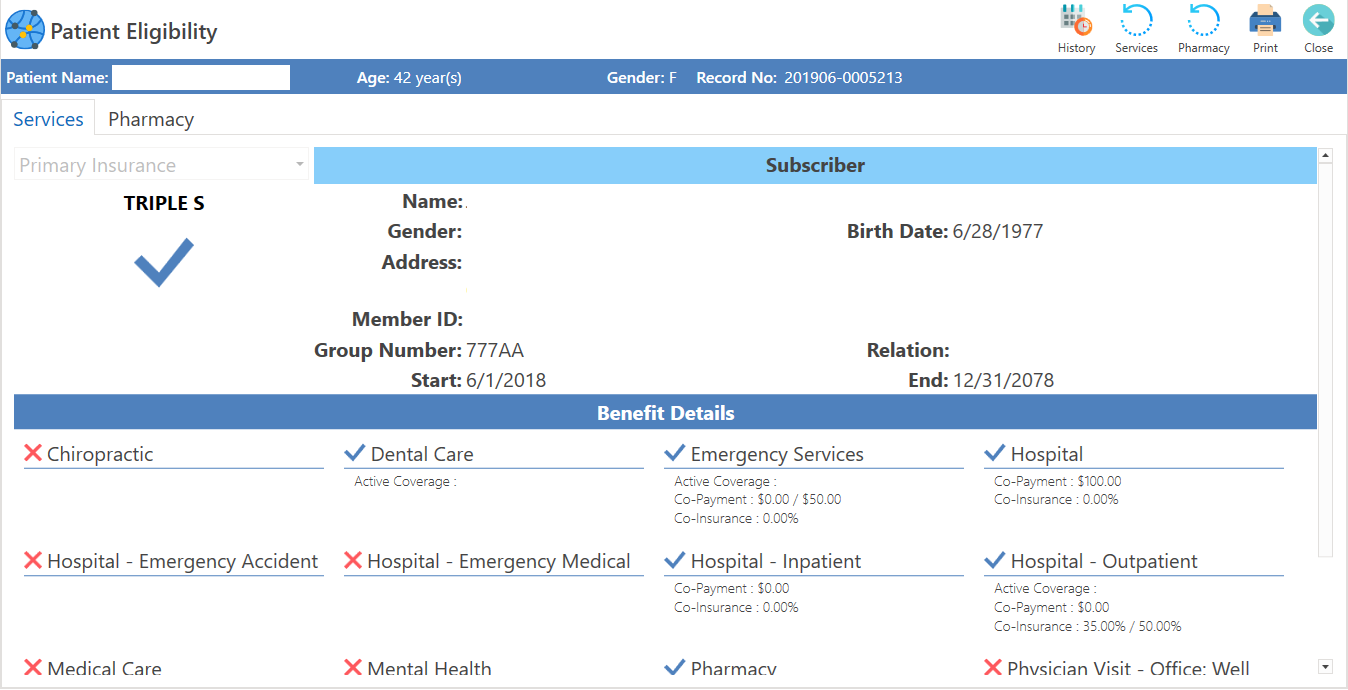Click Hospital Co-Payment $100.00 line
1348x690 pixels.
1058,481
